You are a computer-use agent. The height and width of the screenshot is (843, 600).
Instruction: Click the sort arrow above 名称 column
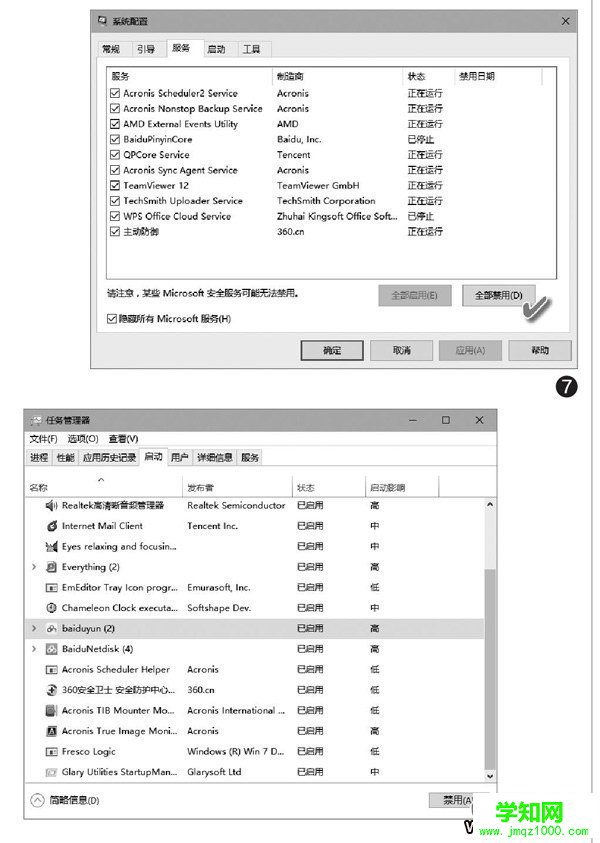[x=101, y=479]
